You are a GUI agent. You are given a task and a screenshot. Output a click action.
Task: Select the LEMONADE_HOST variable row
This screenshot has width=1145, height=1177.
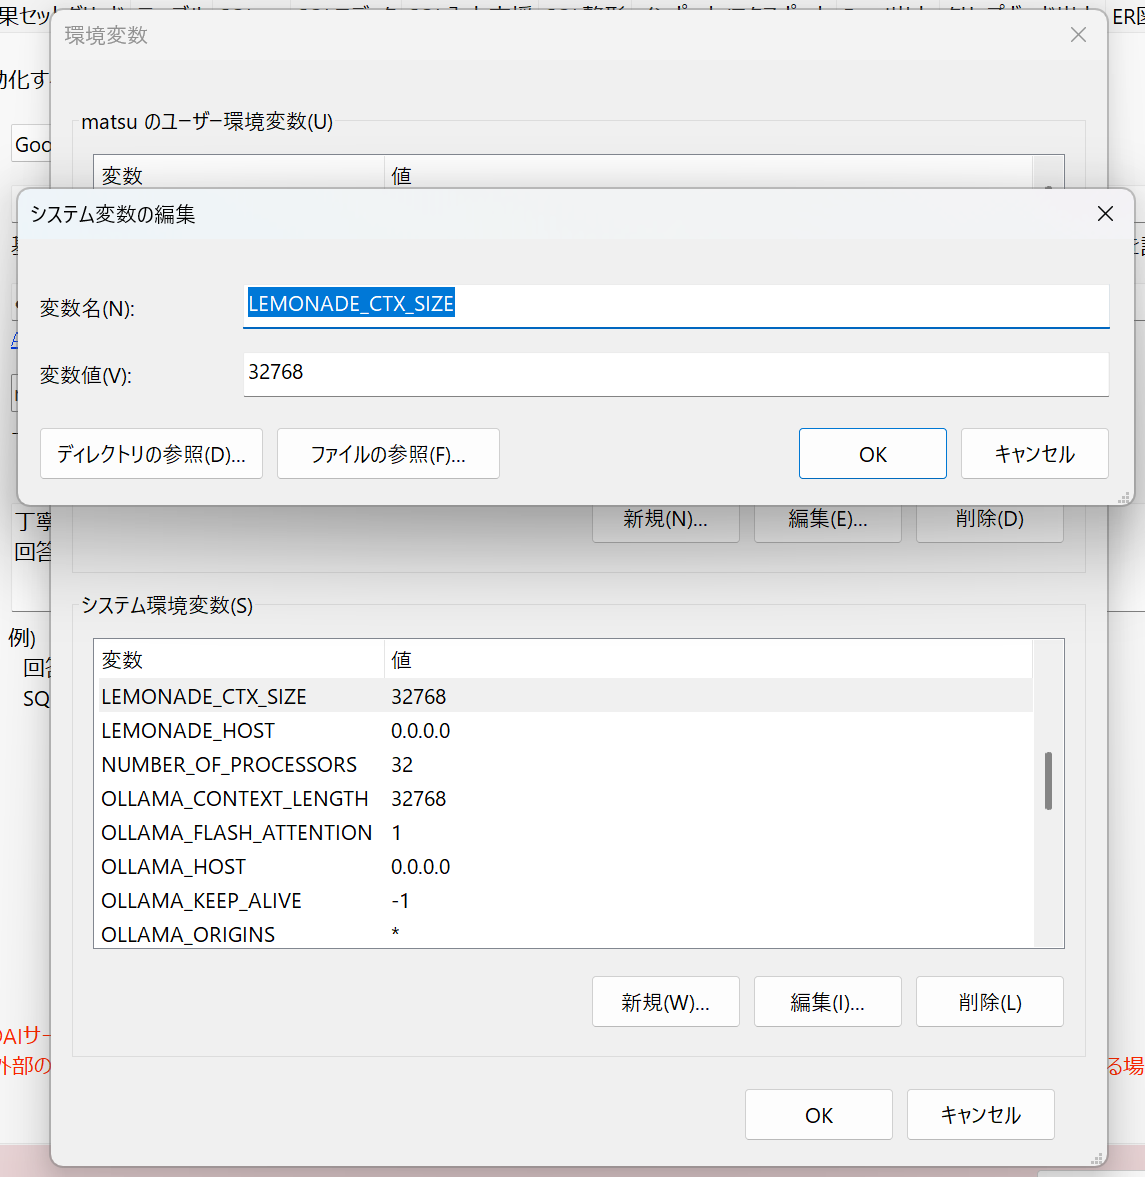188,731
